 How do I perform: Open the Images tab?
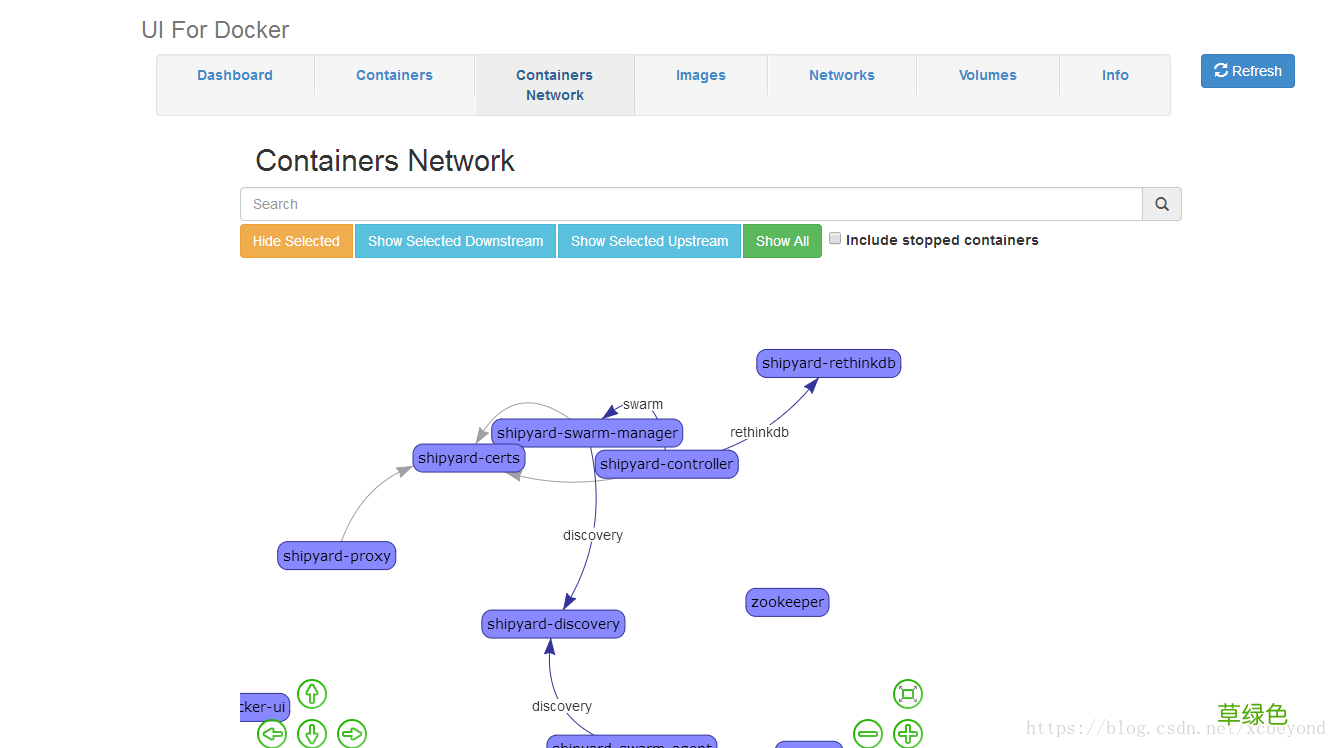[x=700, y=75]
